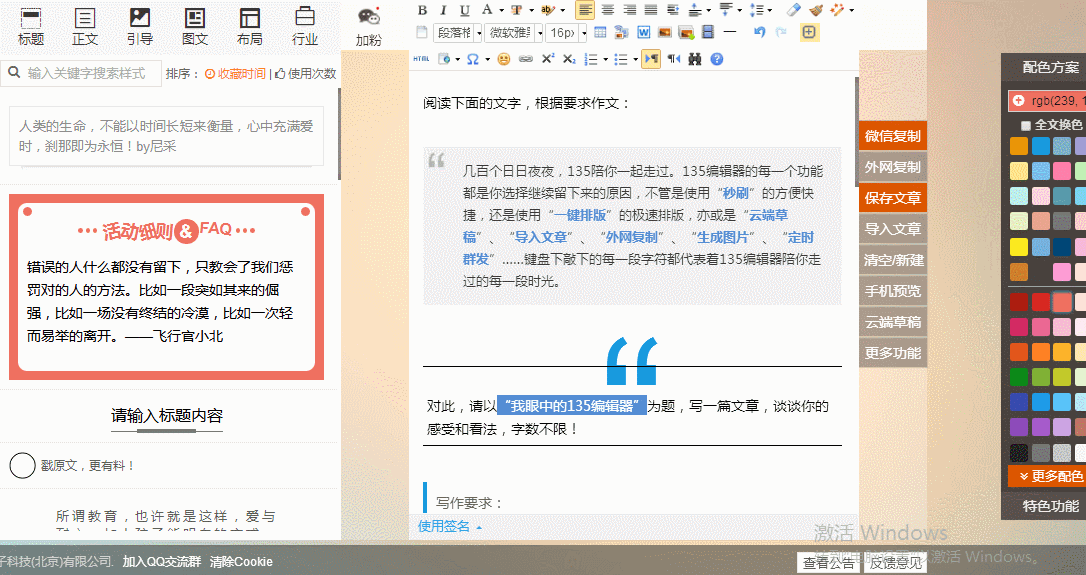
Task: Insert video film strip icon
Action: (x=707, y=32)
